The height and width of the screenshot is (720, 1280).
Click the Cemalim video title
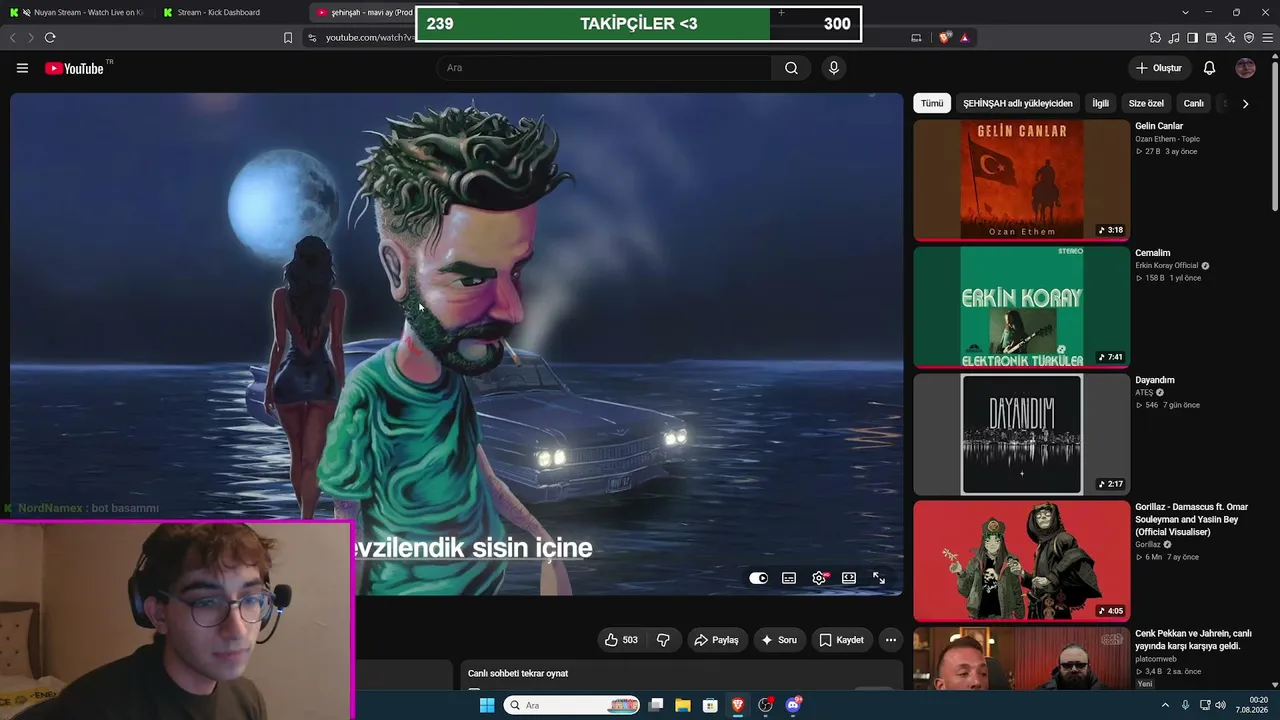point(1153,253)
